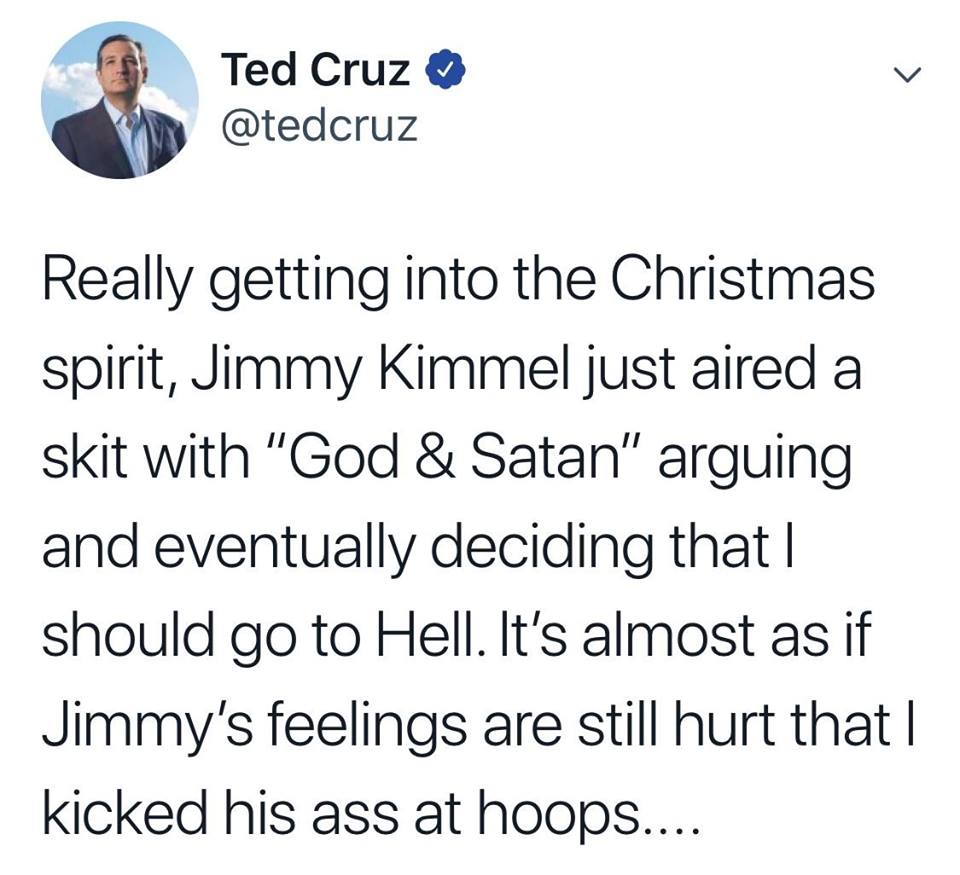The height and width of the screenshot is (875, 960).
Task: Click the word "feelings" in the tweet
Action: click(367, 726)
